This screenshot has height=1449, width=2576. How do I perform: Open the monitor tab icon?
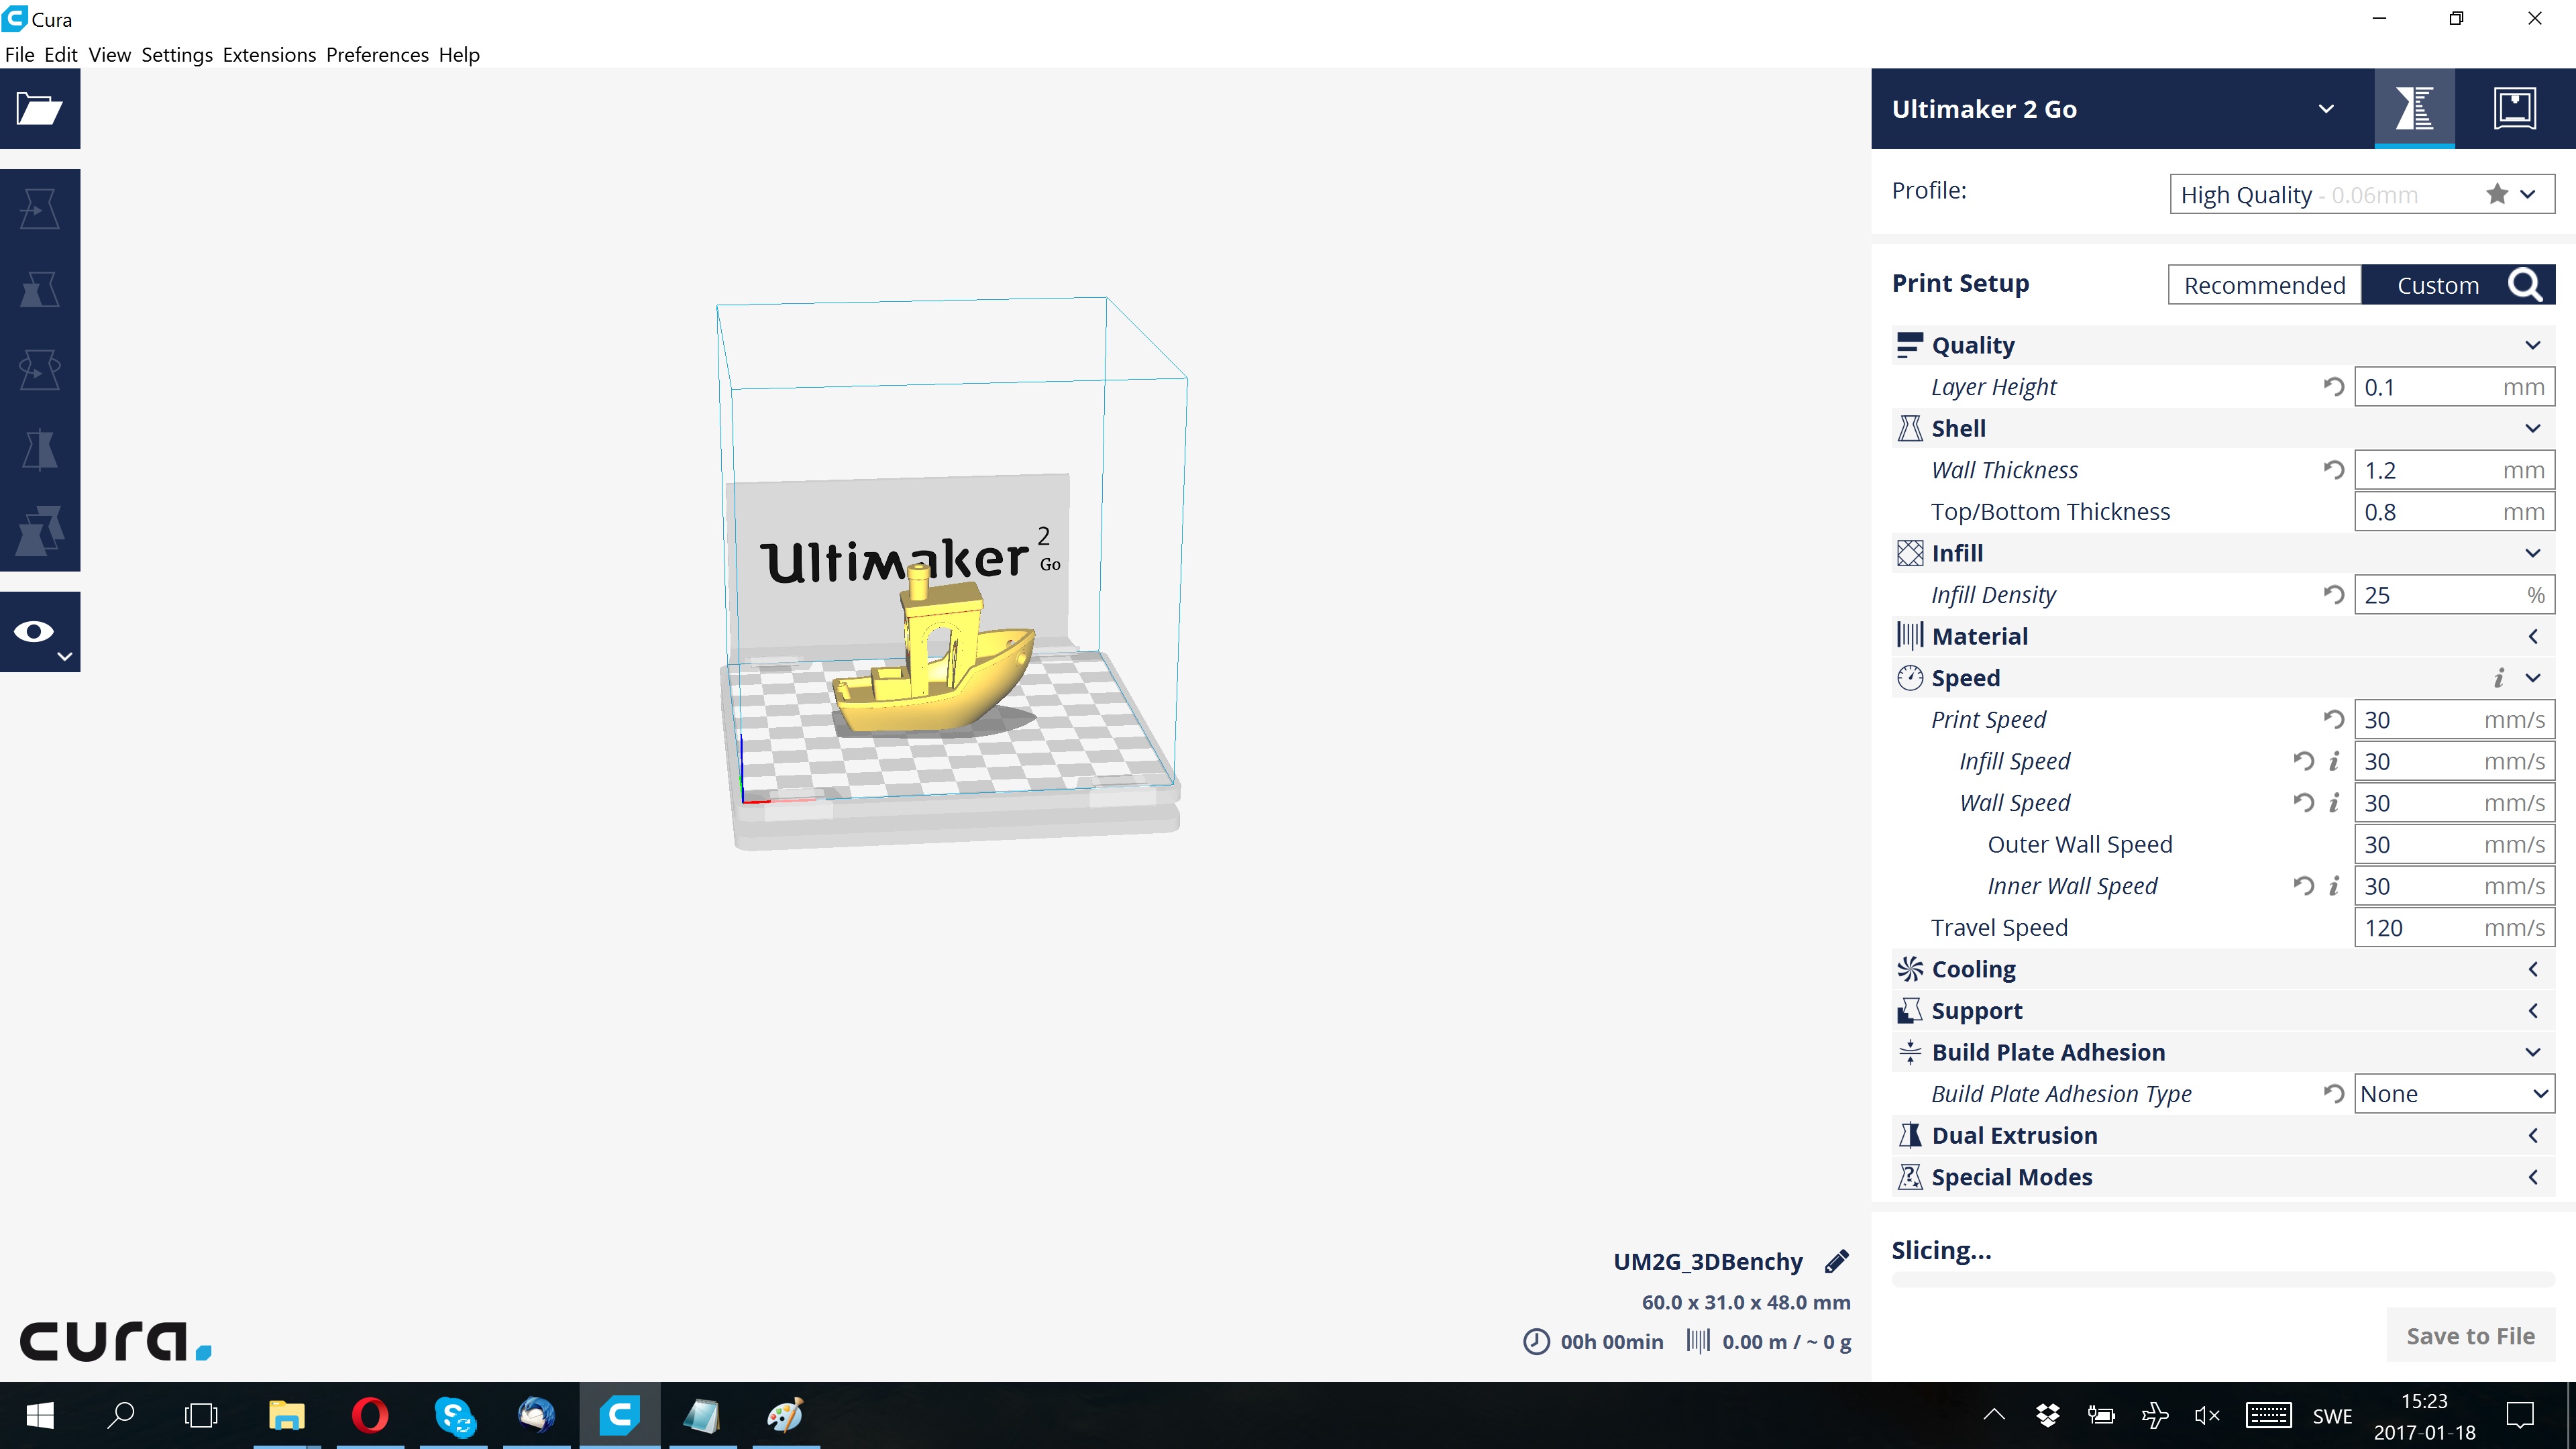click(2514, 108)
